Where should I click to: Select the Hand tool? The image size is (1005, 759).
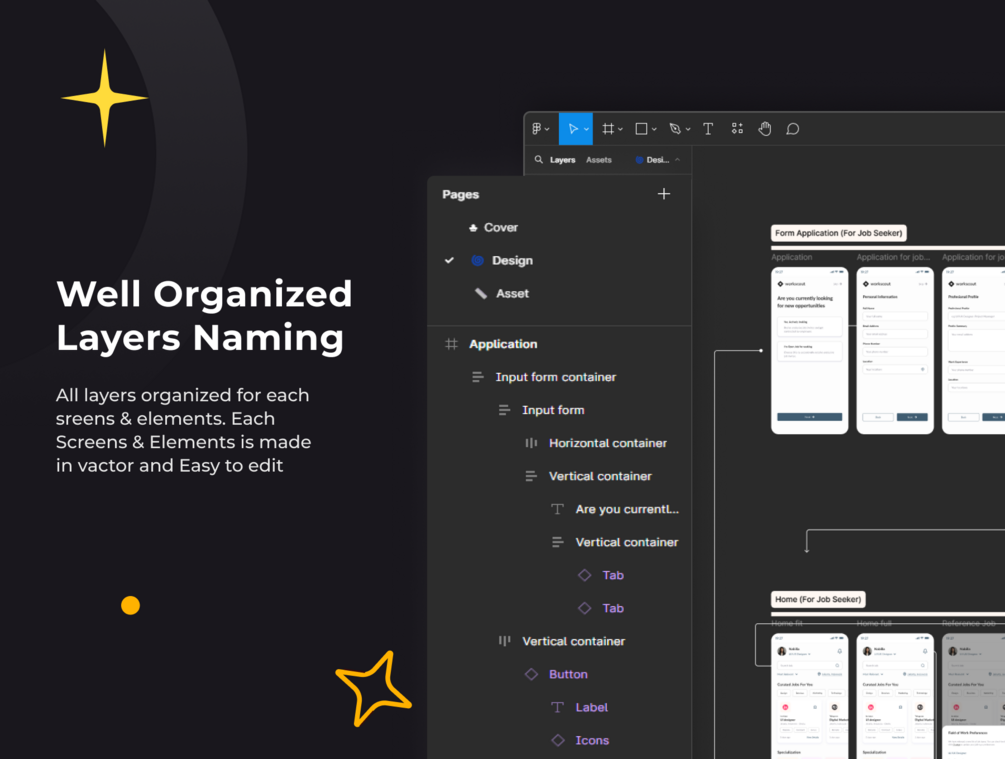[x=765, y=129]
